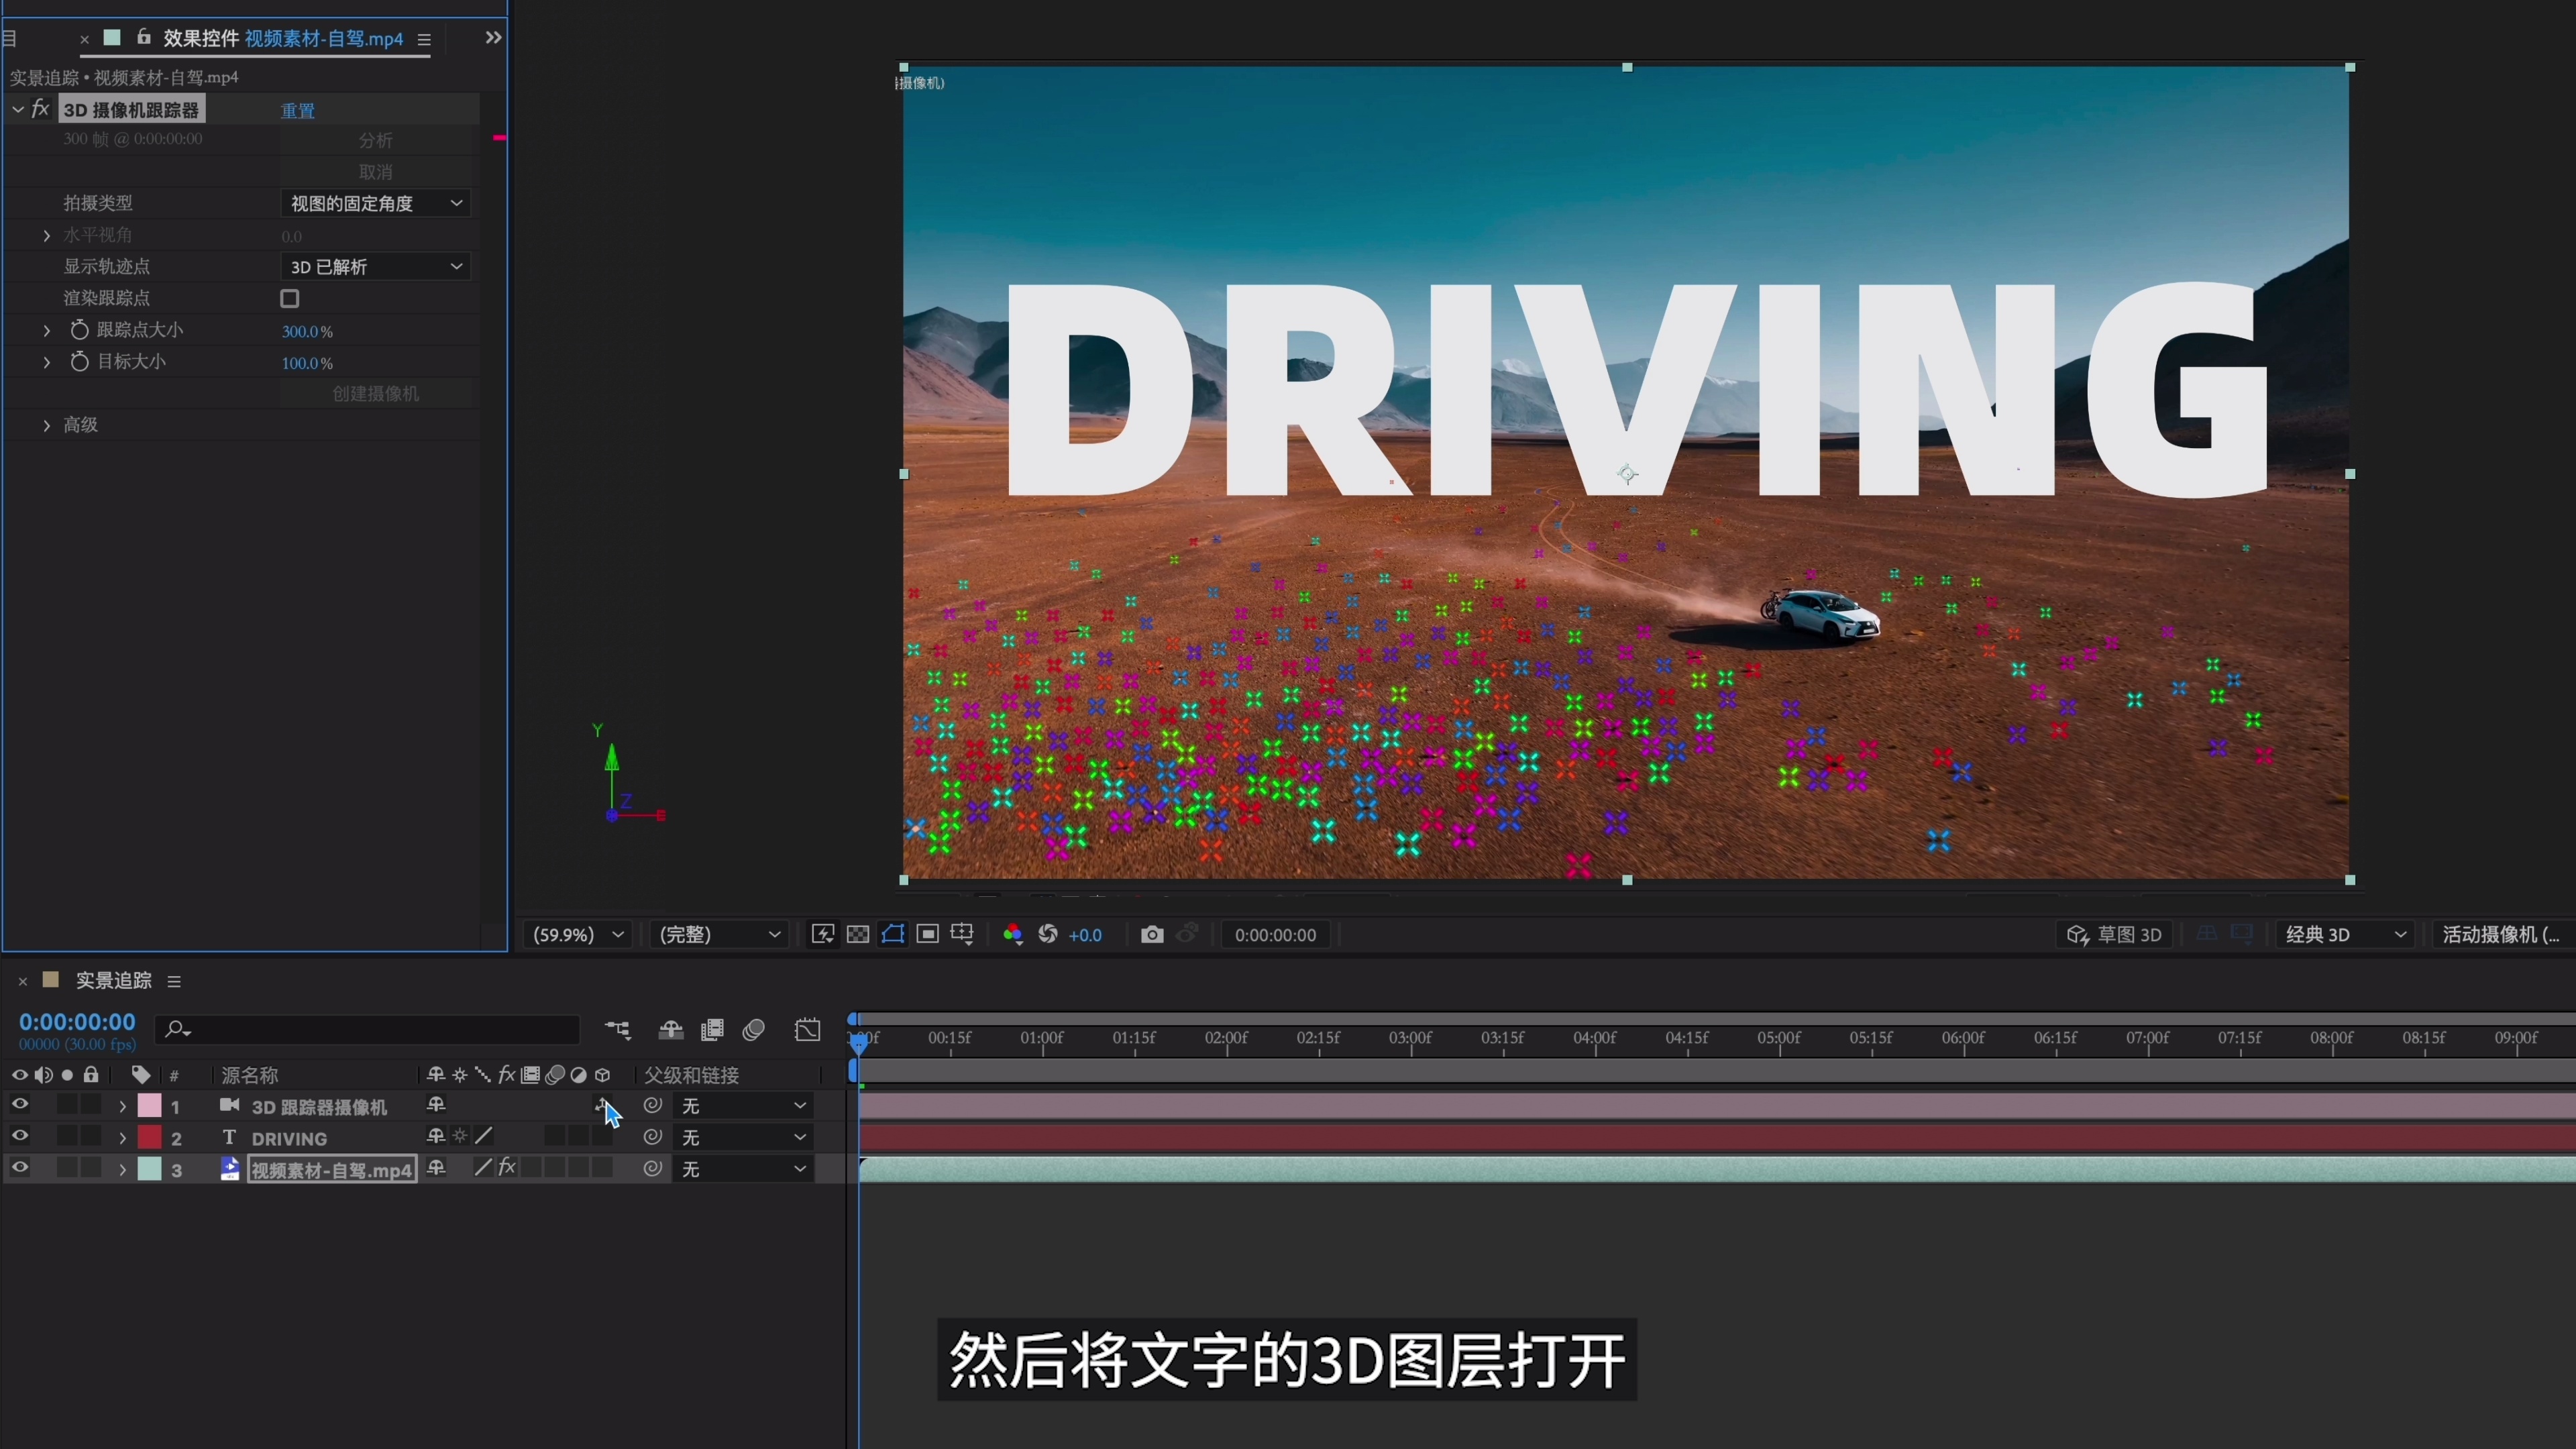This screenshot has height=1449, width=2576.
Task: Click parent pick whip for 视频素材-自驾.mp4 layer
Action: pyautogui.click(x=653, y=1168)
